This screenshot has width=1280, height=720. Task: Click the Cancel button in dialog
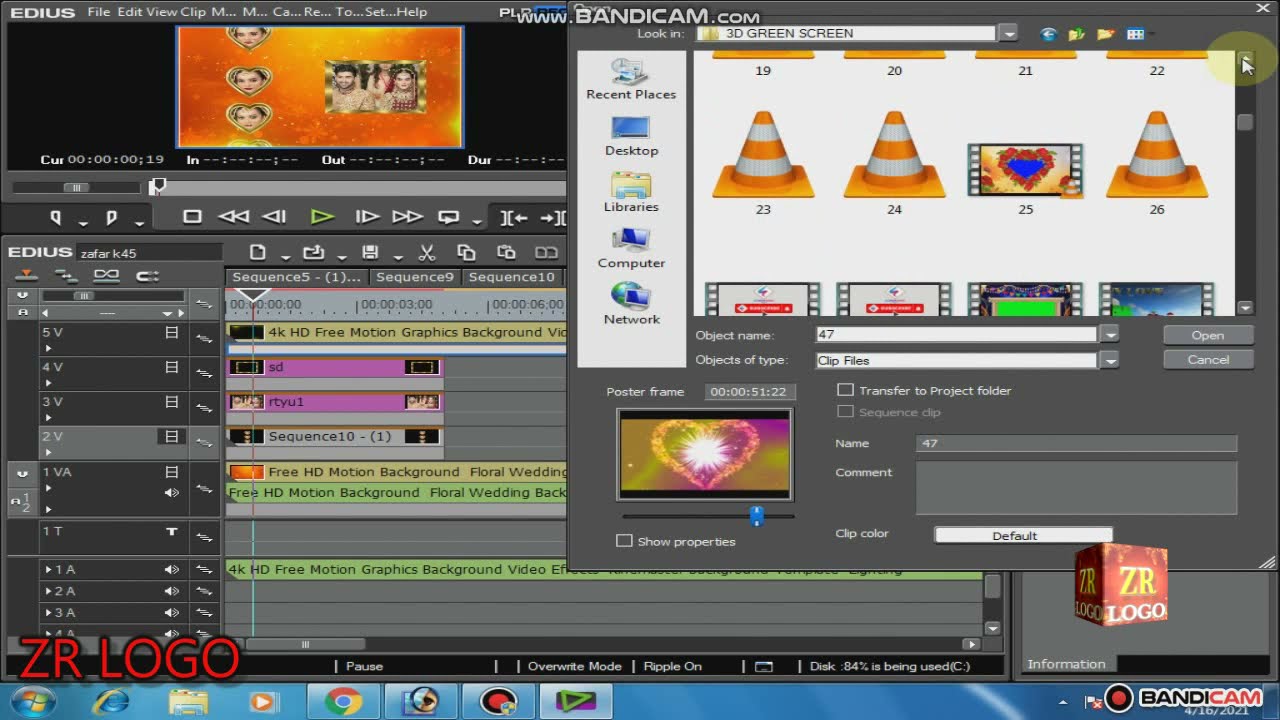coord(1207,360)
